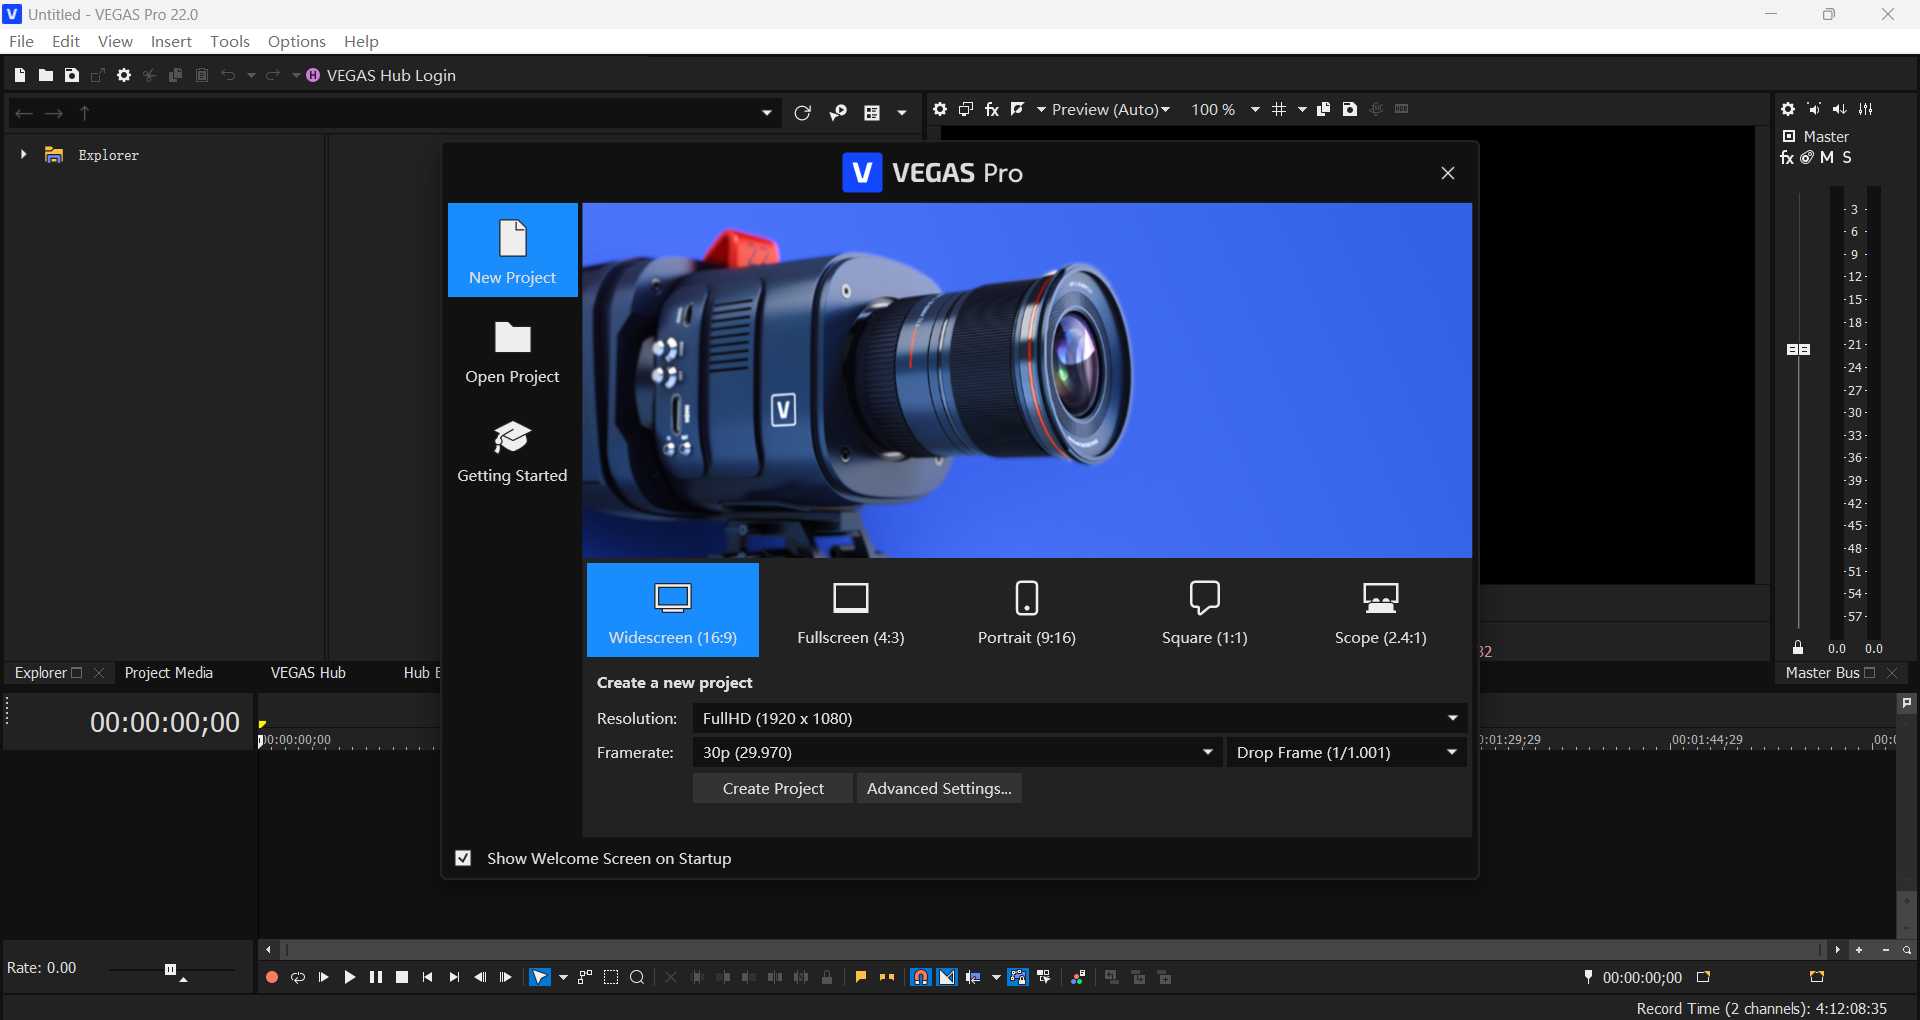The image size is (1920, 1020).
Task: Open the Insert menu
Action: (171, 41)
